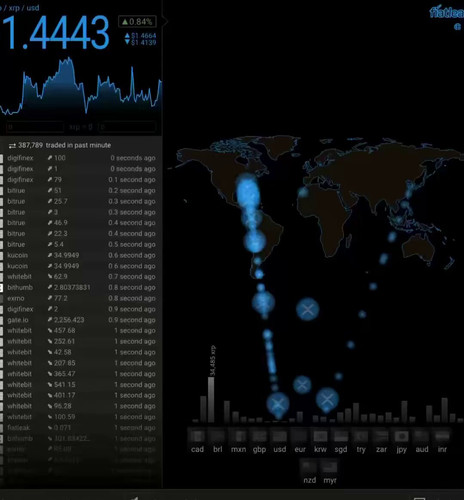Screen dimensions: 464x500
Task: Select the bitrue 25.7 trade row
Action: (81, 201)
